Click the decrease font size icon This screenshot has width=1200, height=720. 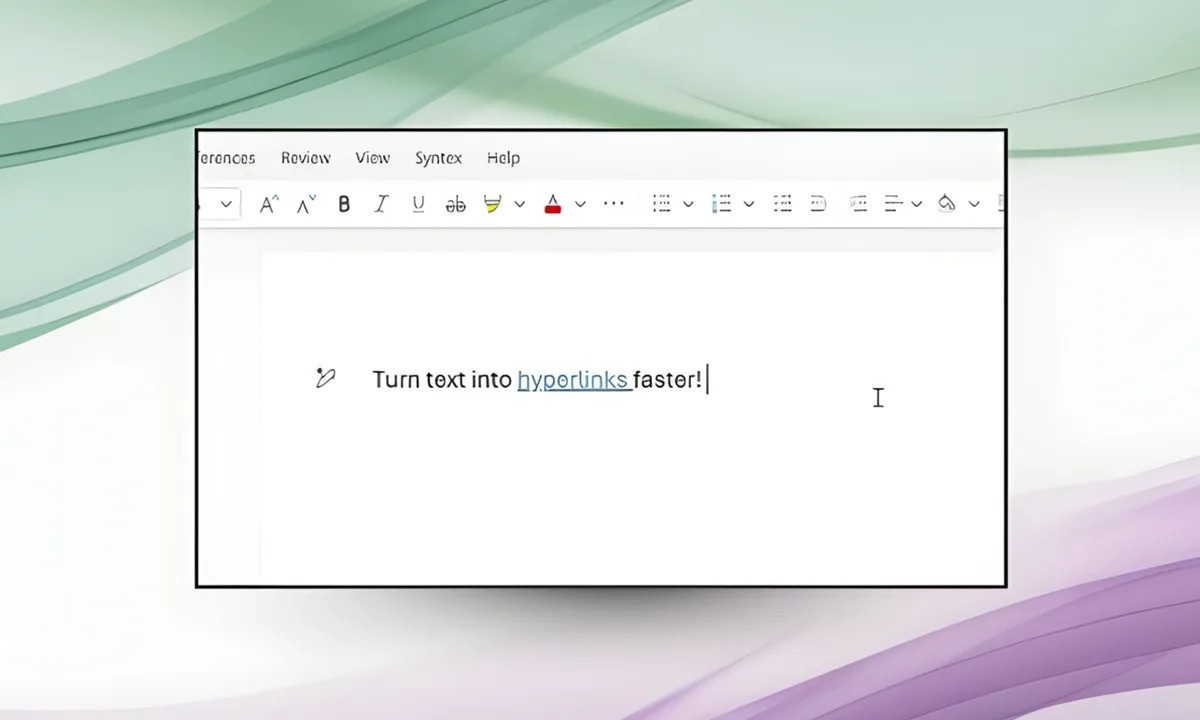(305, 204)
